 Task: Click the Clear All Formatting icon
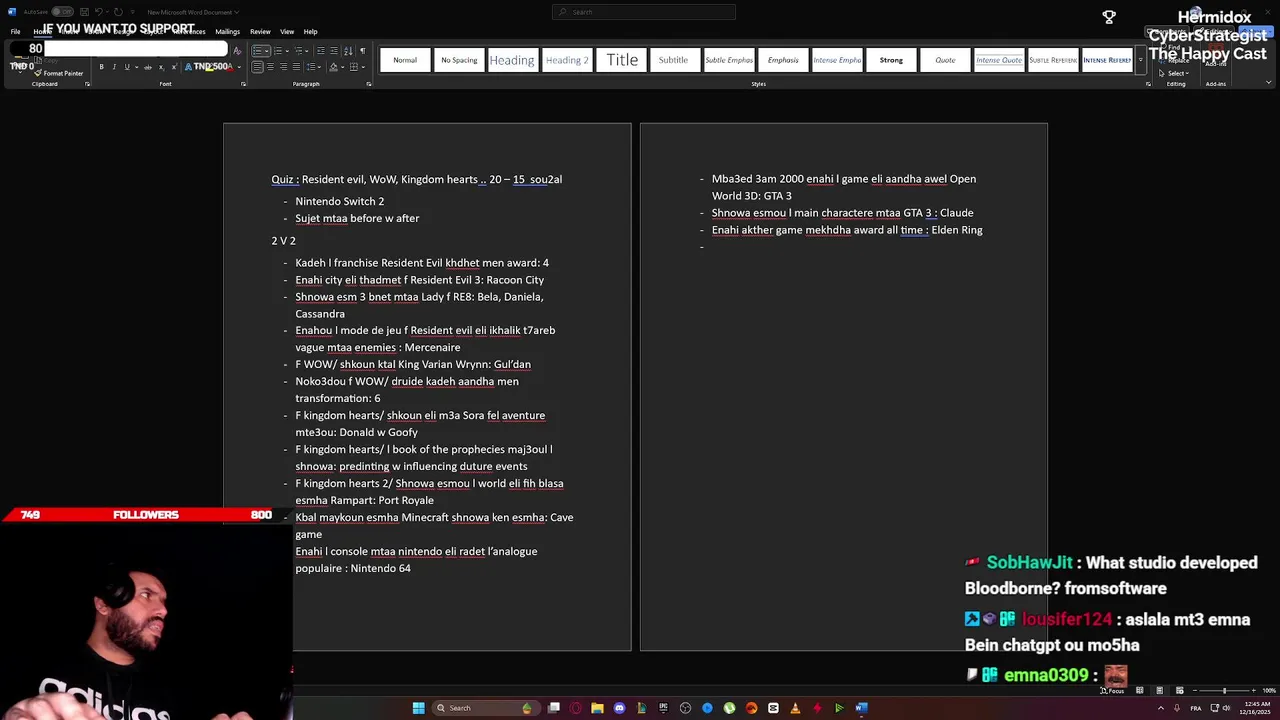pos(237,51)
